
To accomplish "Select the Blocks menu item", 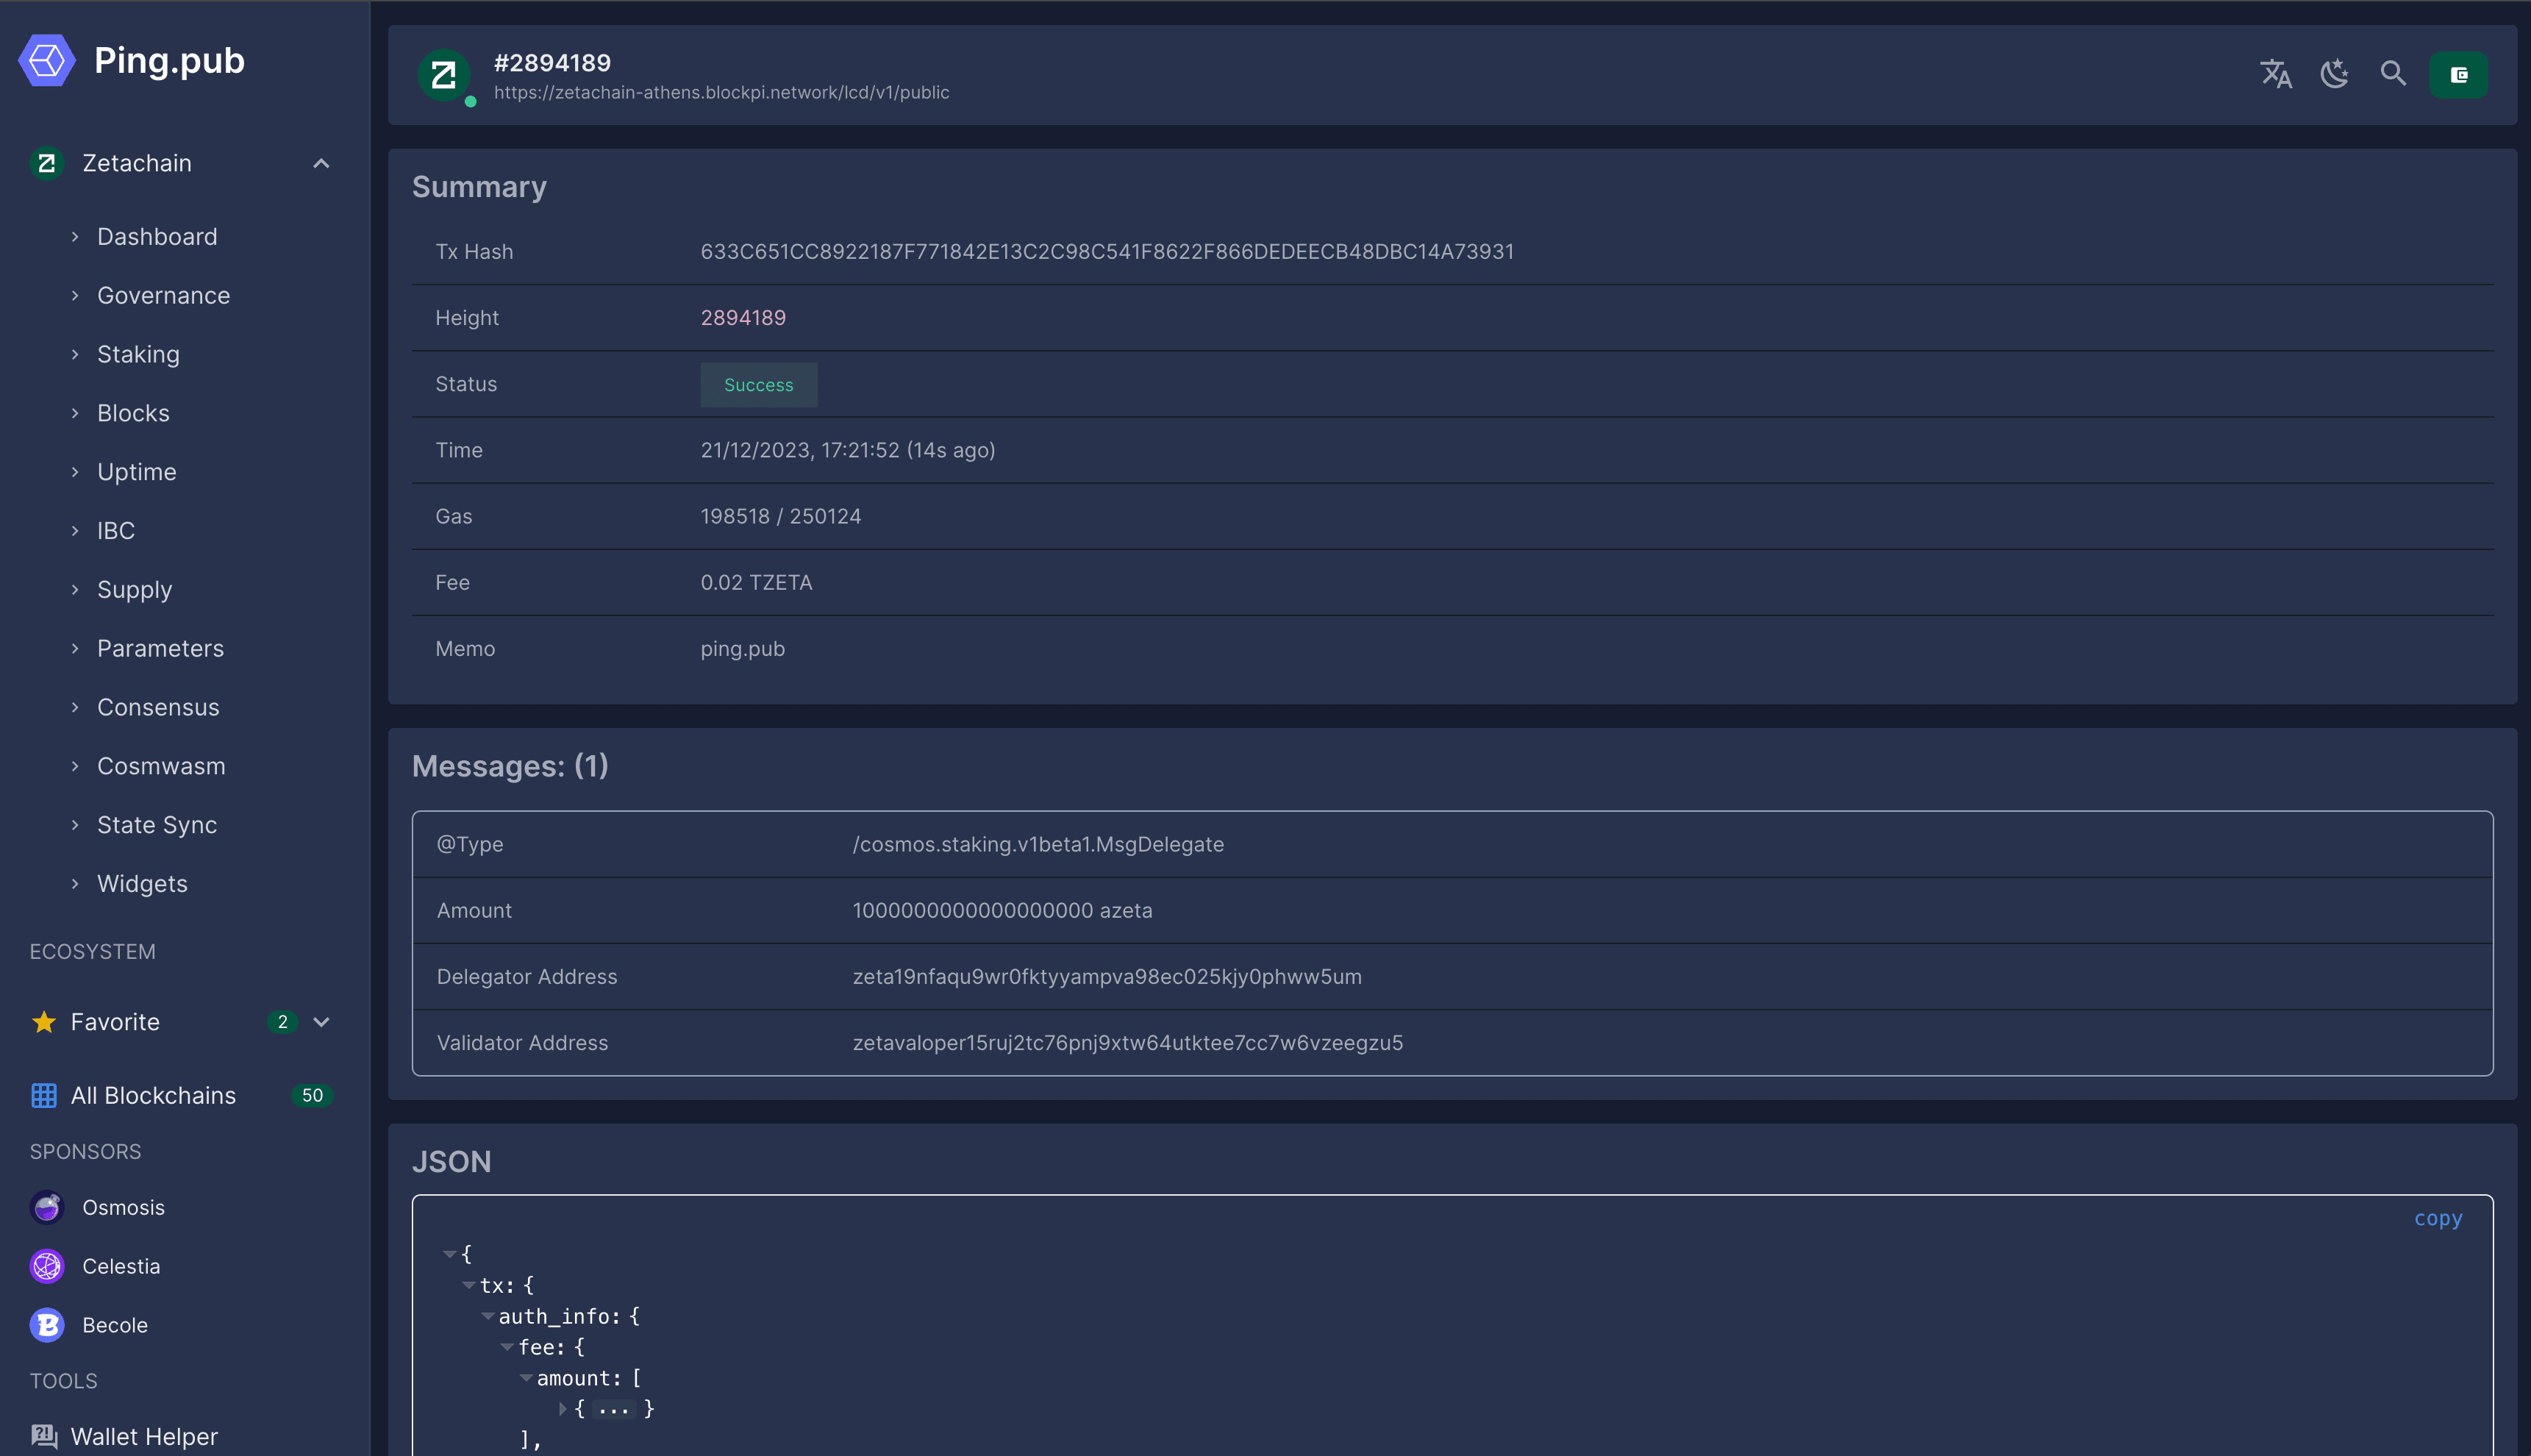I will (x=132, y=412).
